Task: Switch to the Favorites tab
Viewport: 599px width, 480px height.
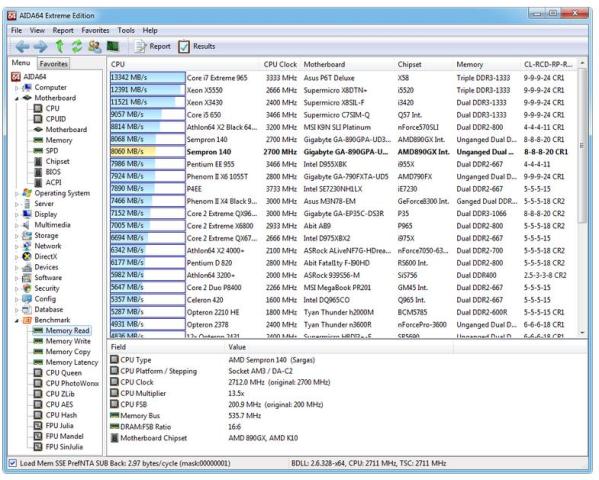Action: [x=53, y=64]
